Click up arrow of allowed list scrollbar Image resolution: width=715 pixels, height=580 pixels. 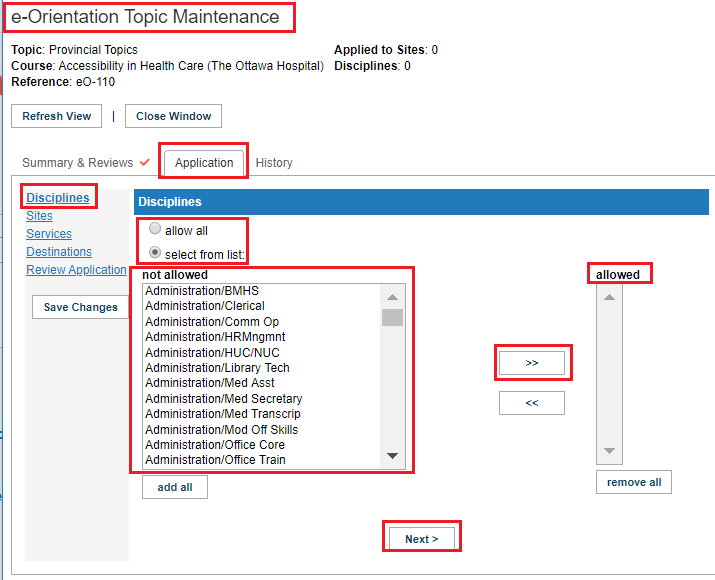pos(609,297)
